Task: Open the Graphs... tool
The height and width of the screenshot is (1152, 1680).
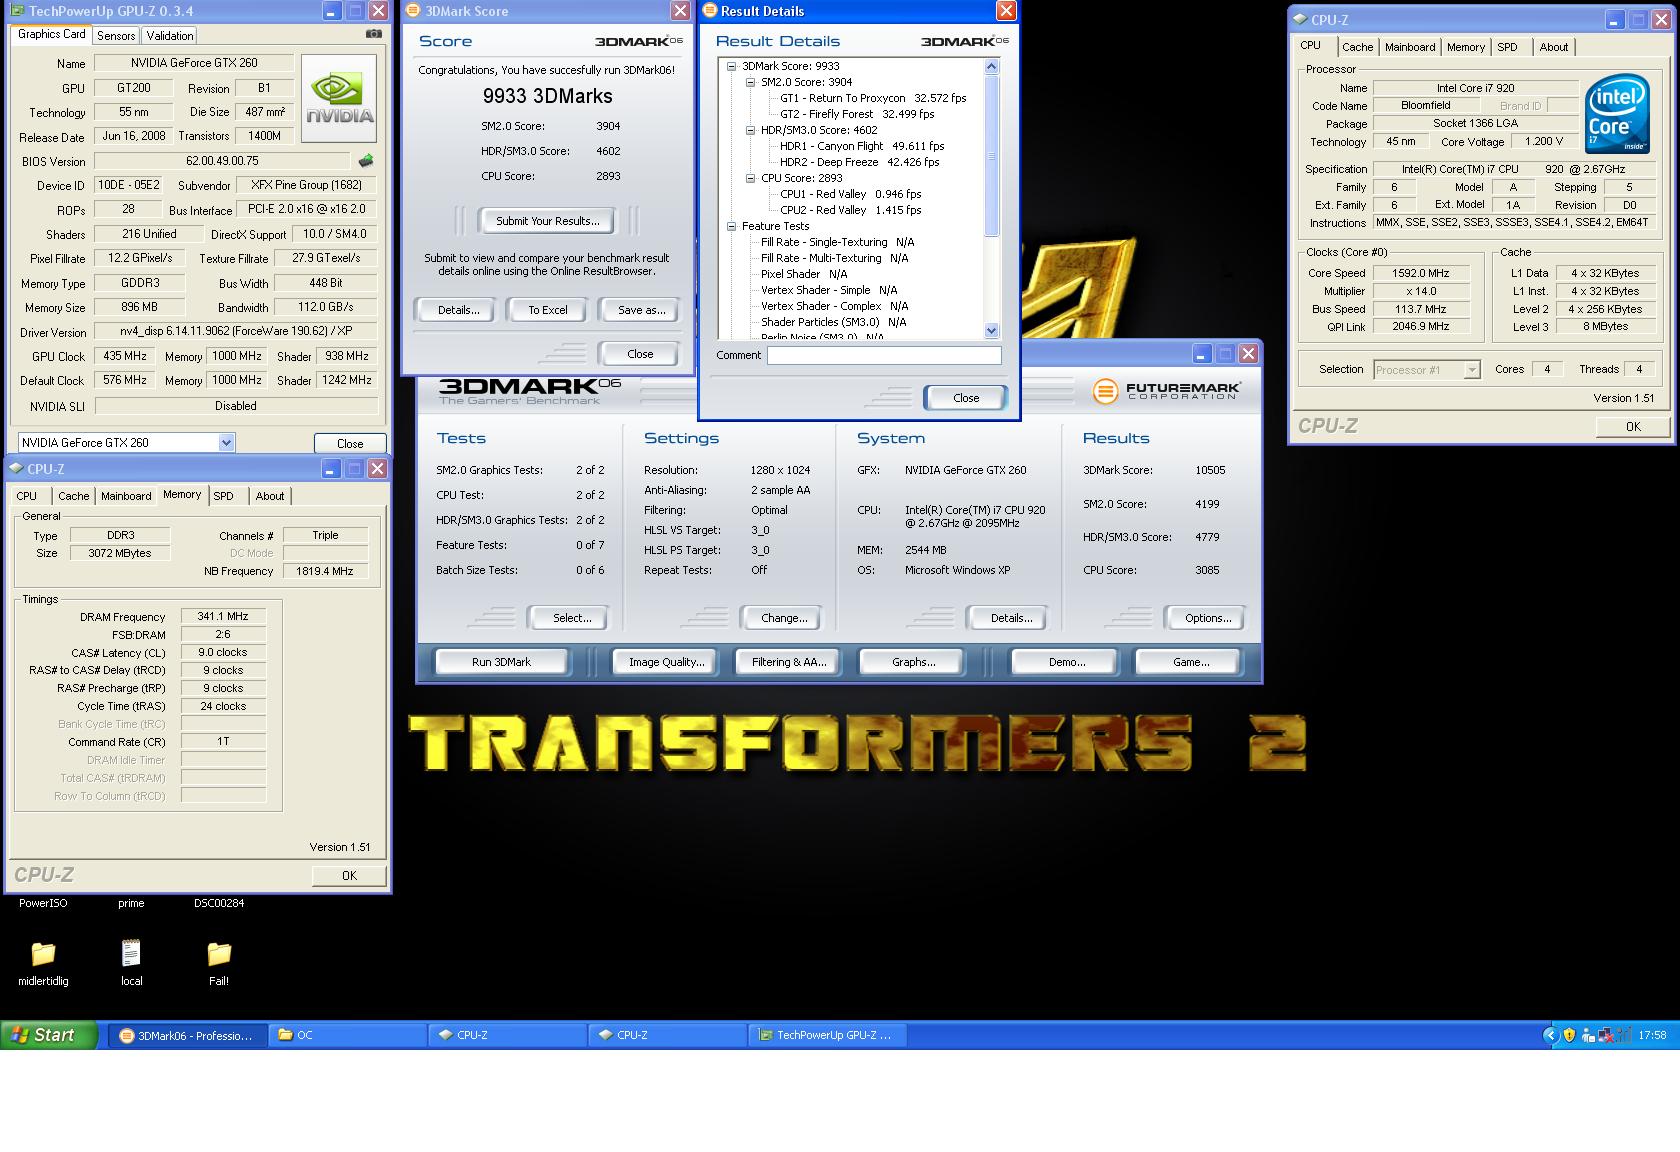Action: tap(913, 662)
